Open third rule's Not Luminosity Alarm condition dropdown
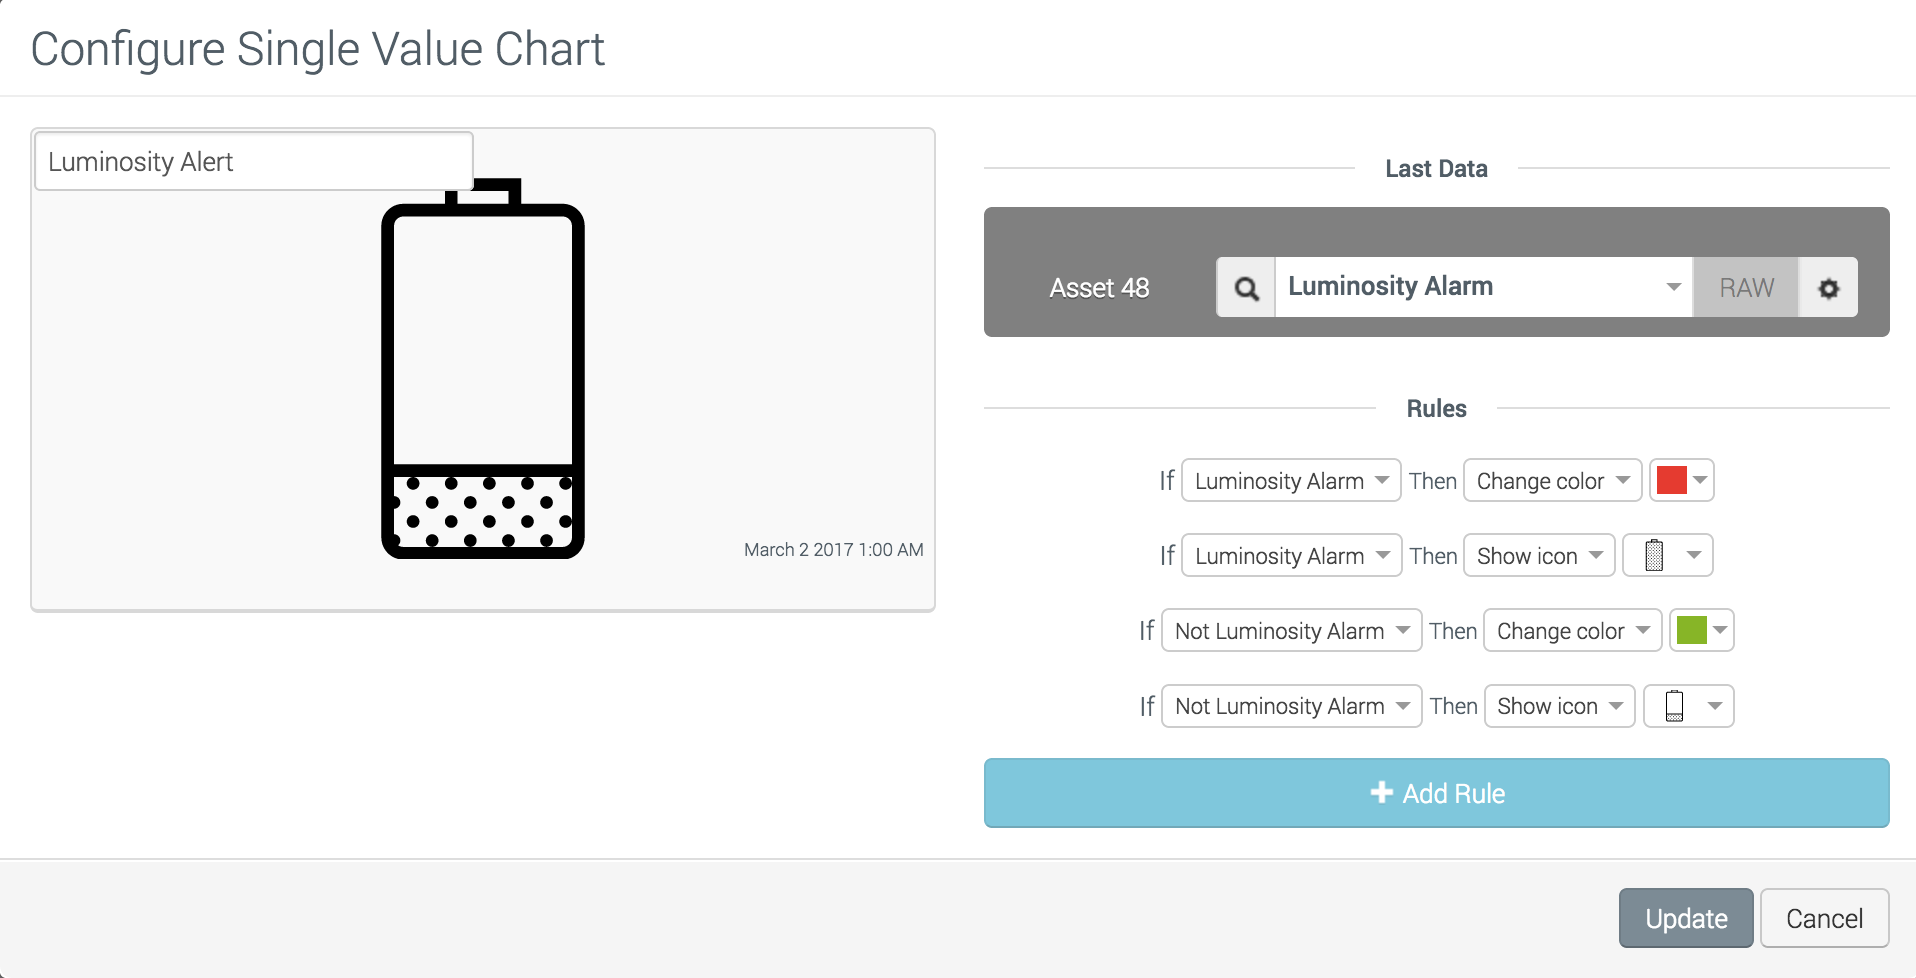This screenshot has height=978, width=1916. pyautogui.click(x=1291, y=631)
